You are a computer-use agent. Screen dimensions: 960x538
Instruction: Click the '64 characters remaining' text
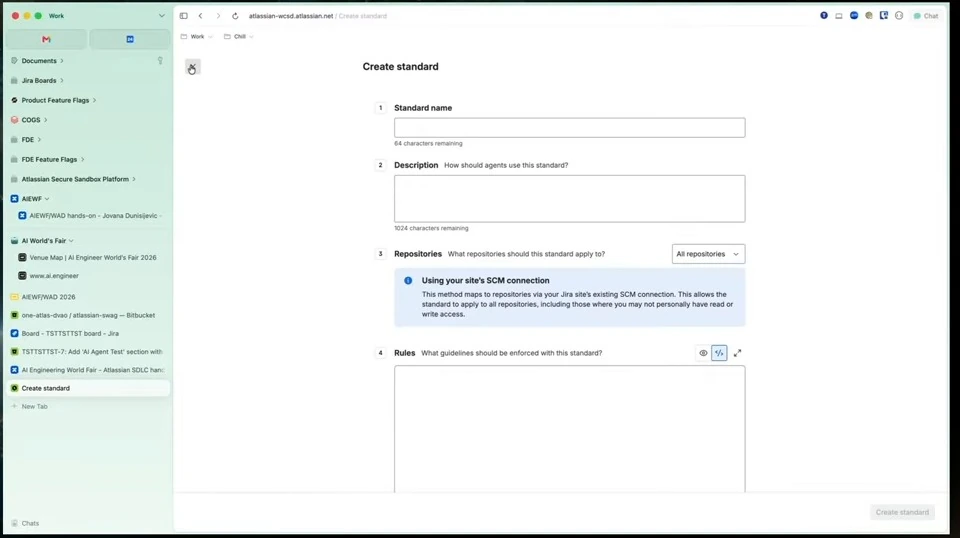coord(428,144)
